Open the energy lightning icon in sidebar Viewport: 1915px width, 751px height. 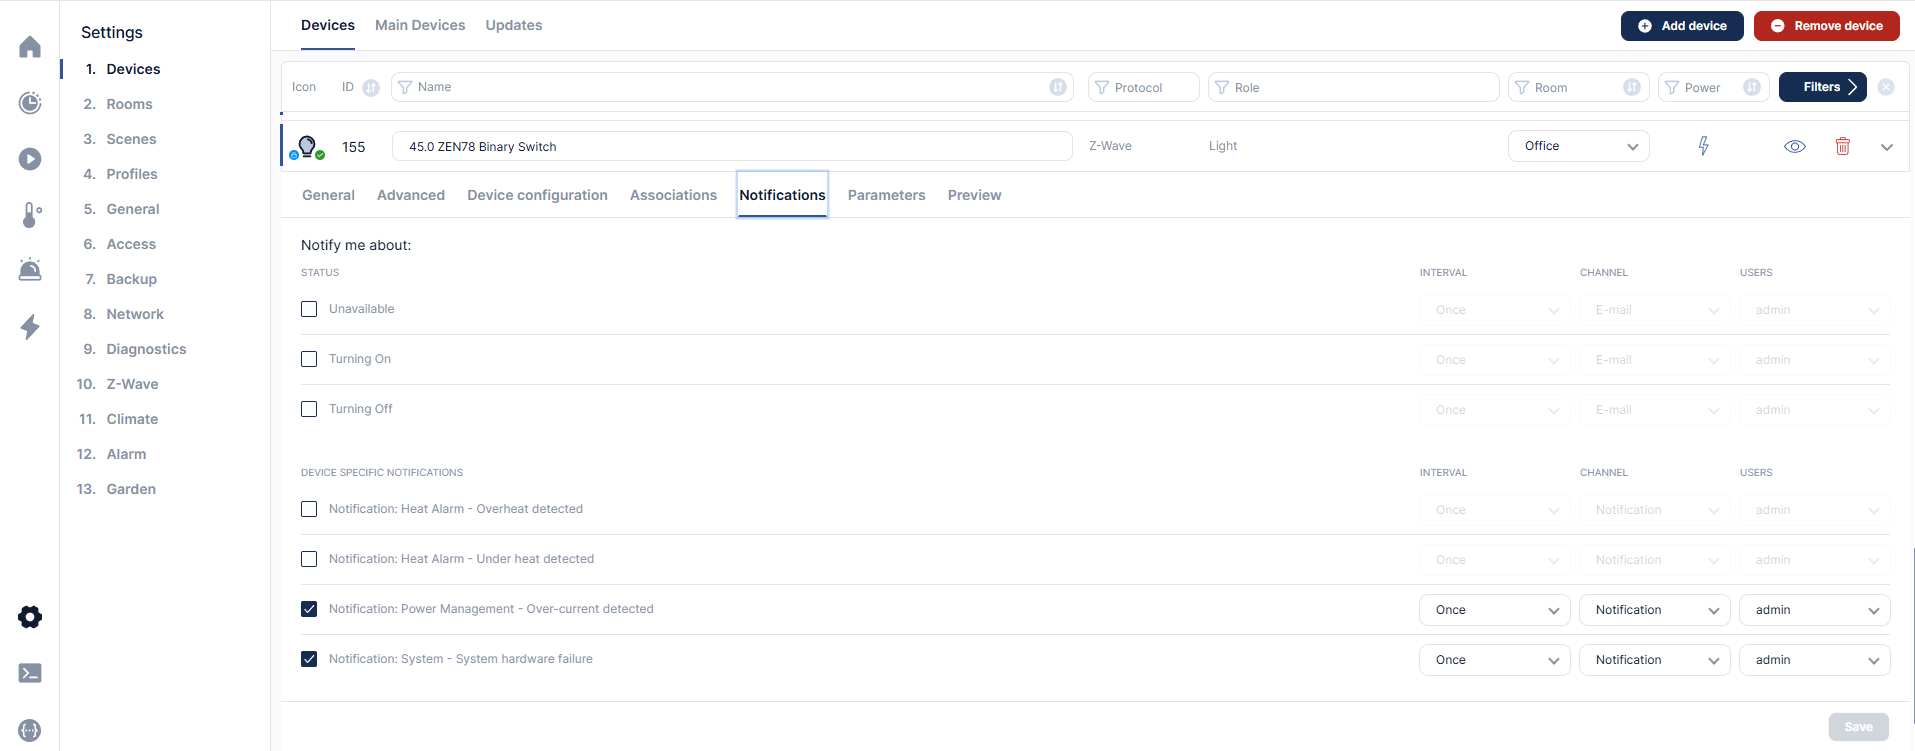(30, 326)
